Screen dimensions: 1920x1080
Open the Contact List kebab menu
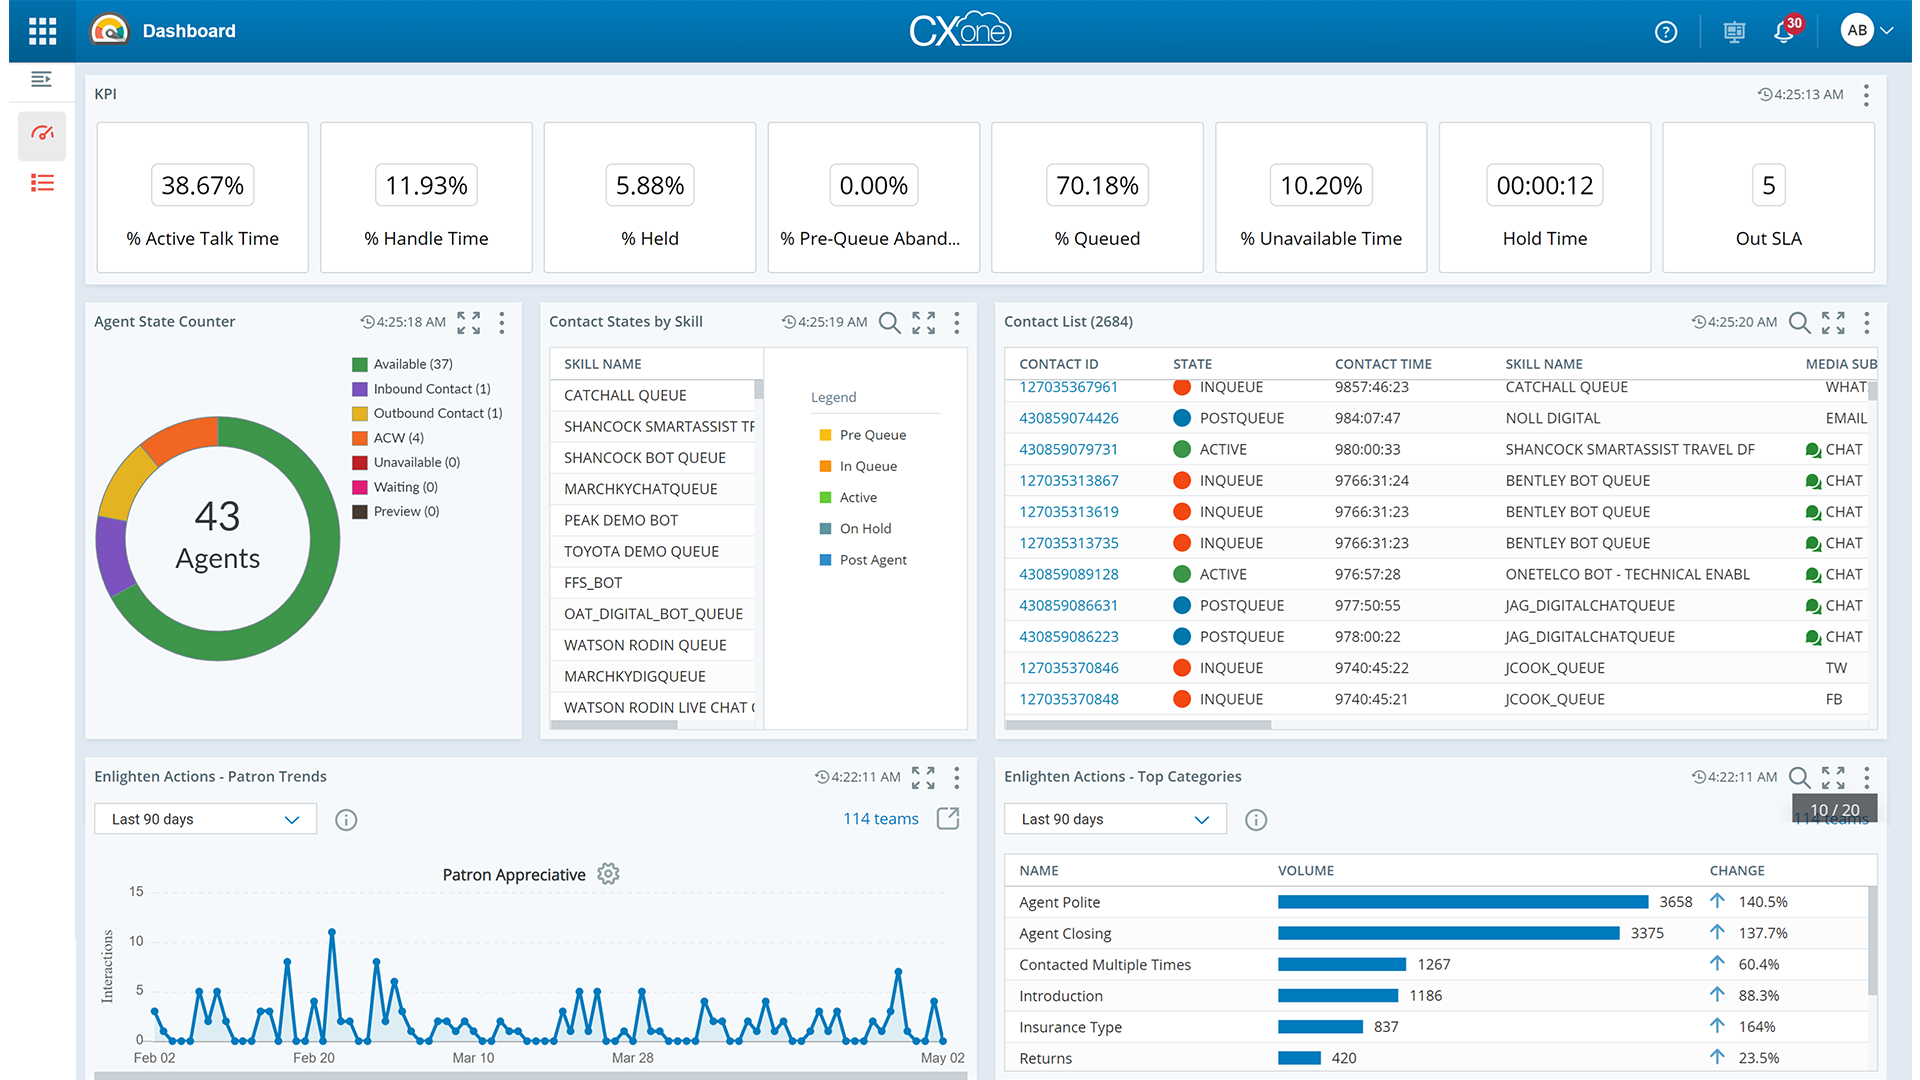1866,323
